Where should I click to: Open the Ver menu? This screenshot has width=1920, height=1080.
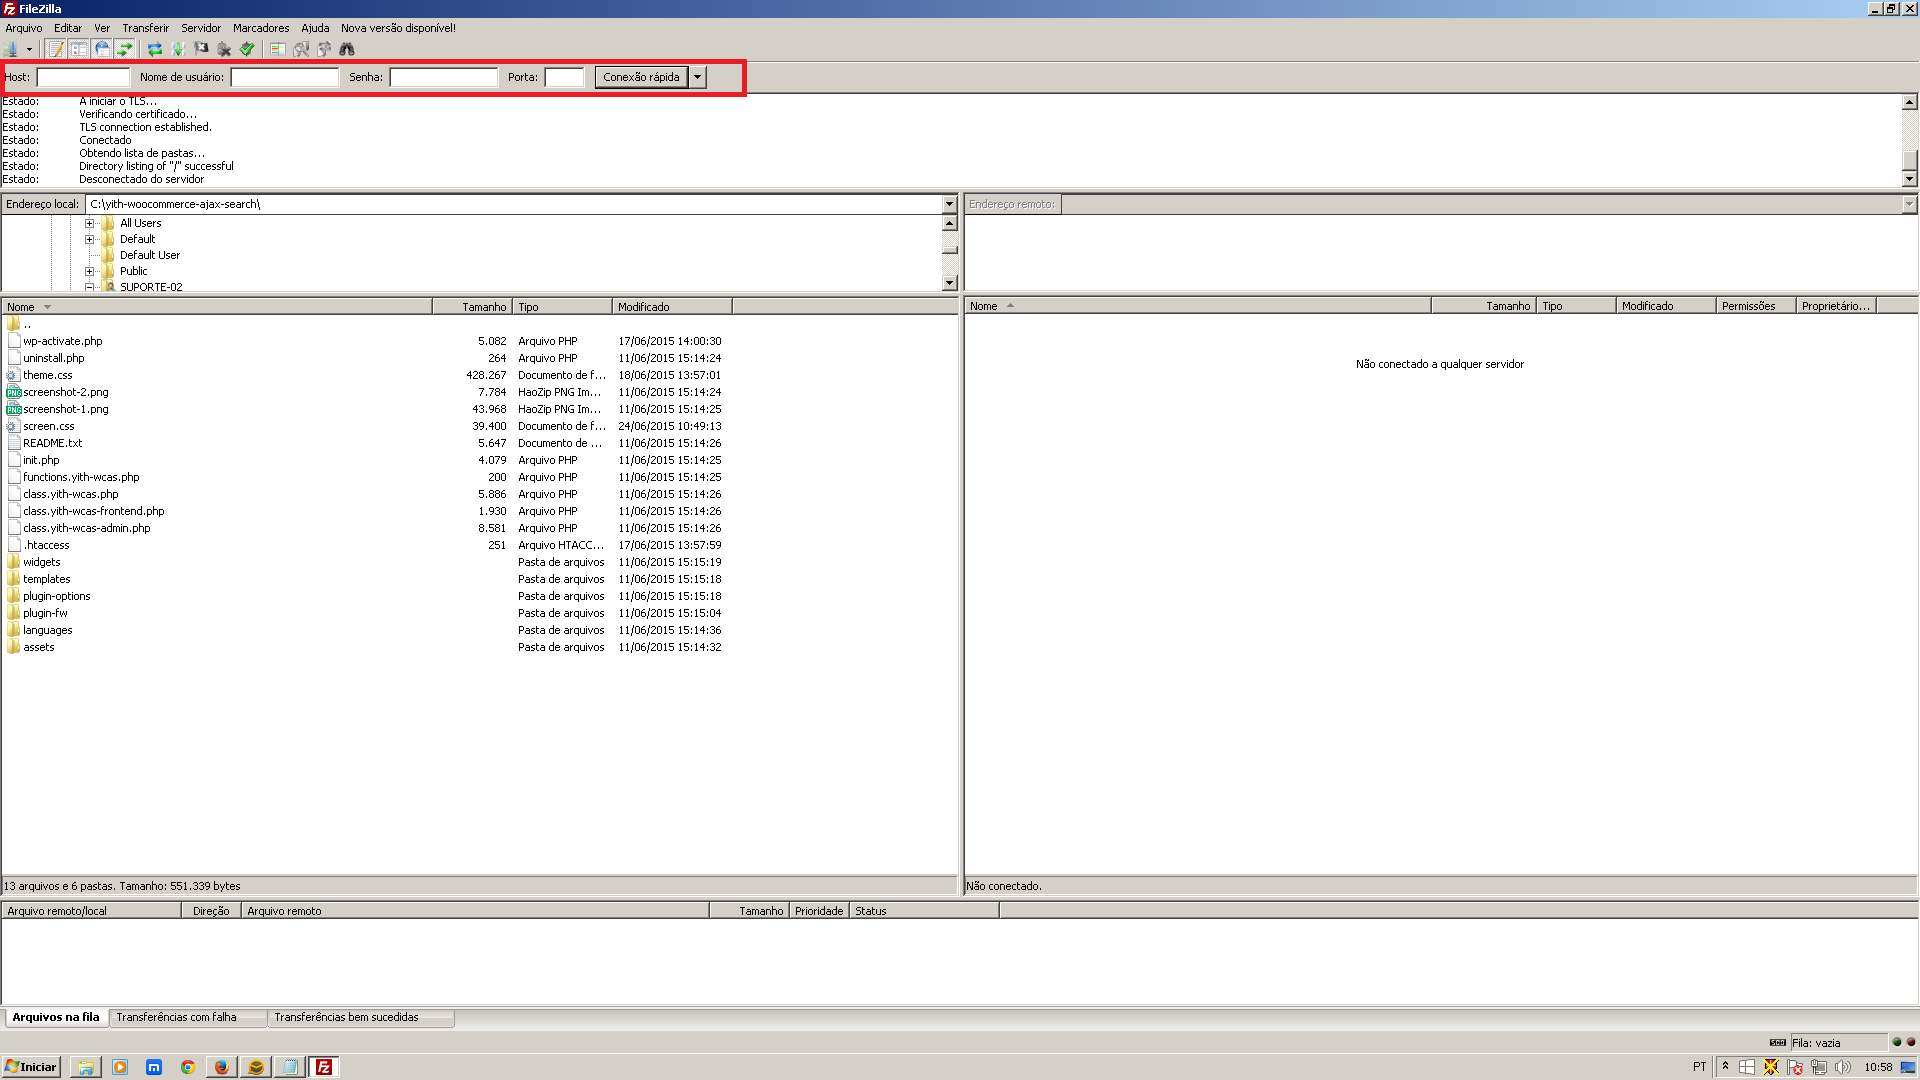(x=102, y=28)
